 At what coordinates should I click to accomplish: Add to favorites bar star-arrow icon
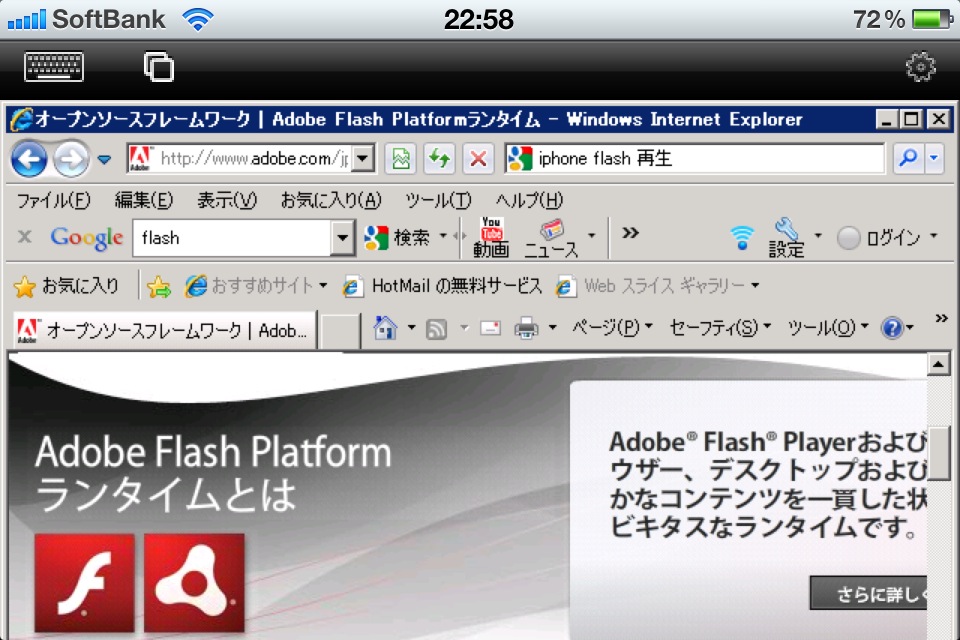click(159, 286)
